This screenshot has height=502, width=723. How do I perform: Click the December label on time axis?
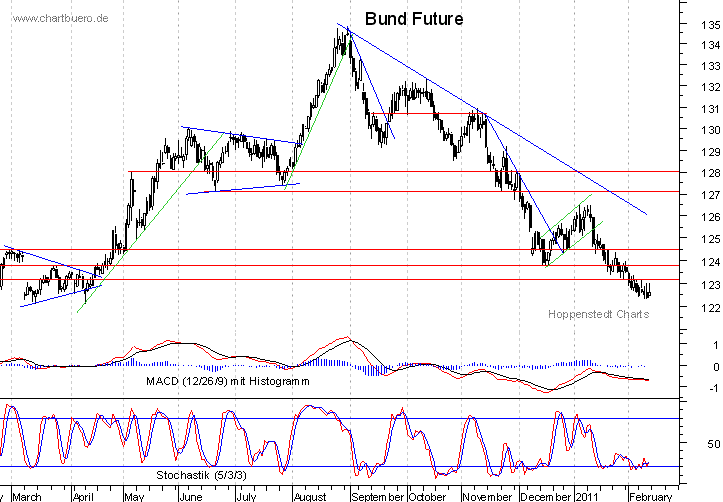click(x=546, y=497)
